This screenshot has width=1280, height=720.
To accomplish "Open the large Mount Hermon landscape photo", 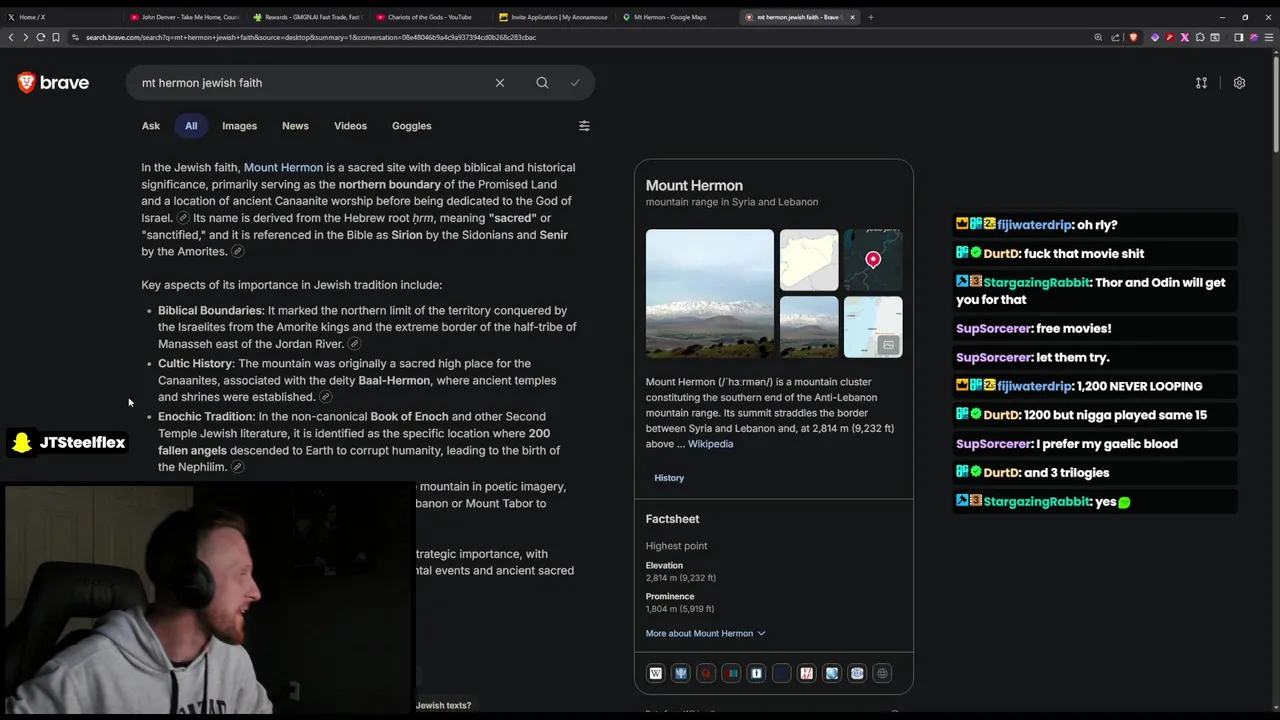I will pyautogui.click(x=710, y=294).
